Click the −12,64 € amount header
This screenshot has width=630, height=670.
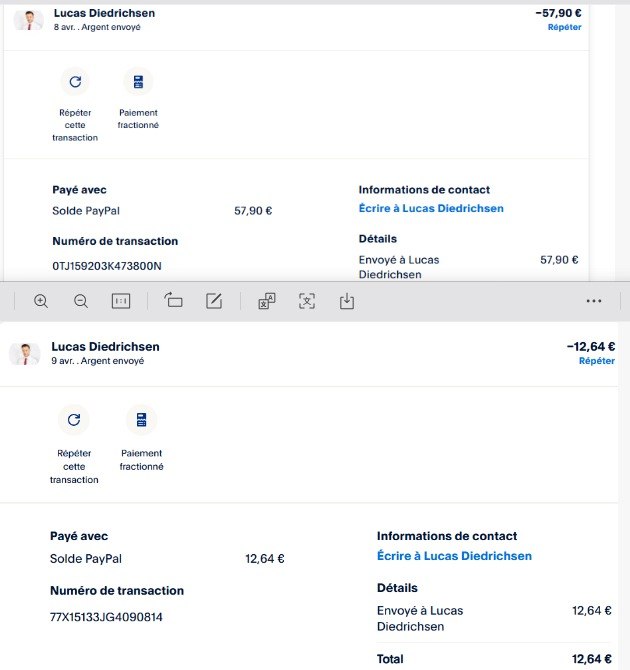tap(591, 347)
